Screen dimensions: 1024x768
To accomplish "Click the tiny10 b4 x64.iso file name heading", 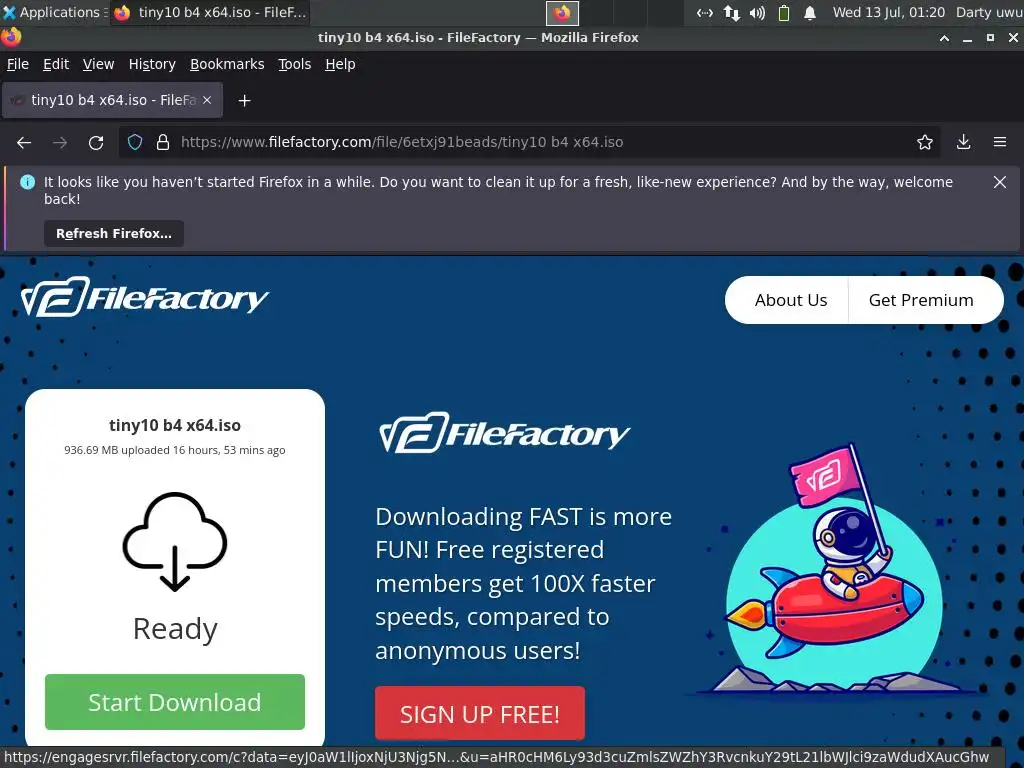I will (175, 425).
